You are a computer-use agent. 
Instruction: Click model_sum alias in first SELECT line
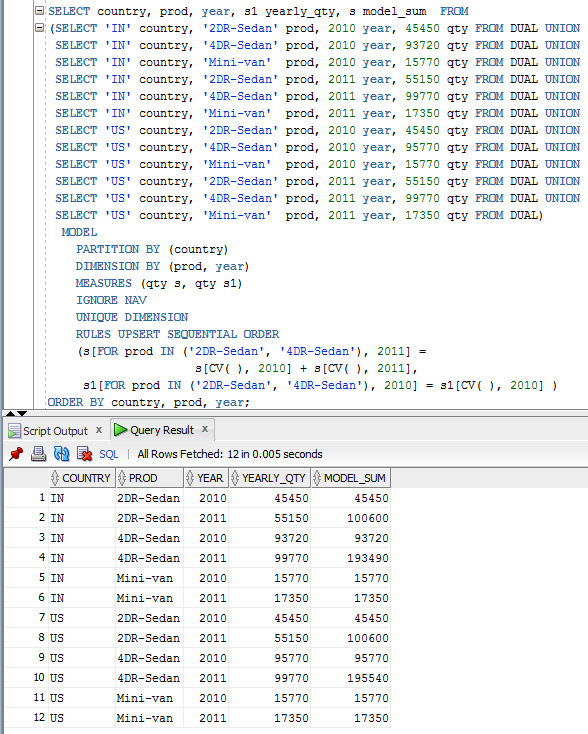(394, 11)
